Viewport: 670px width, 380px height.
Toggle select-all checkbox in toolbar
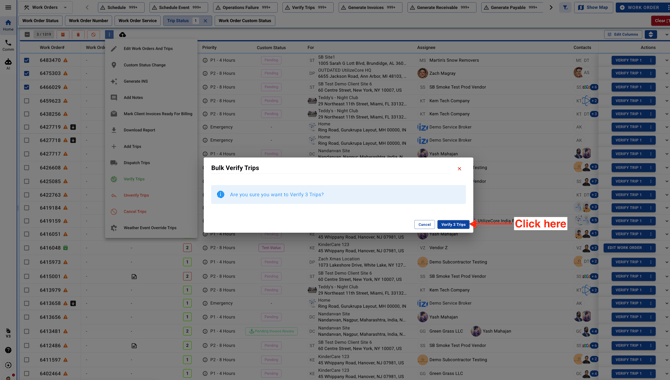coord(27,34)
